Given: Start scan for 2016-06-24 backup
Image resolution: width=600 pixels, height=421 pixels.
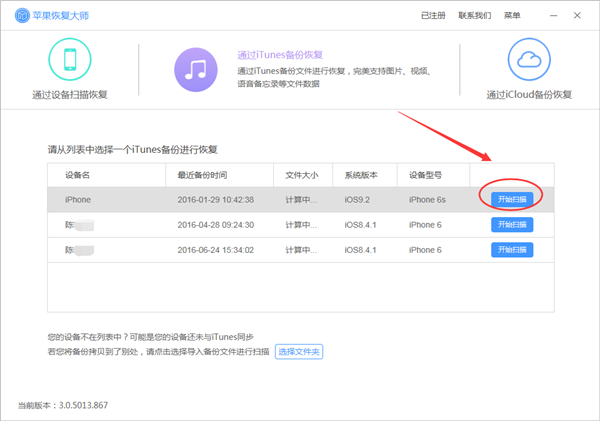Looking at the screenshot, I should (512, 250).
